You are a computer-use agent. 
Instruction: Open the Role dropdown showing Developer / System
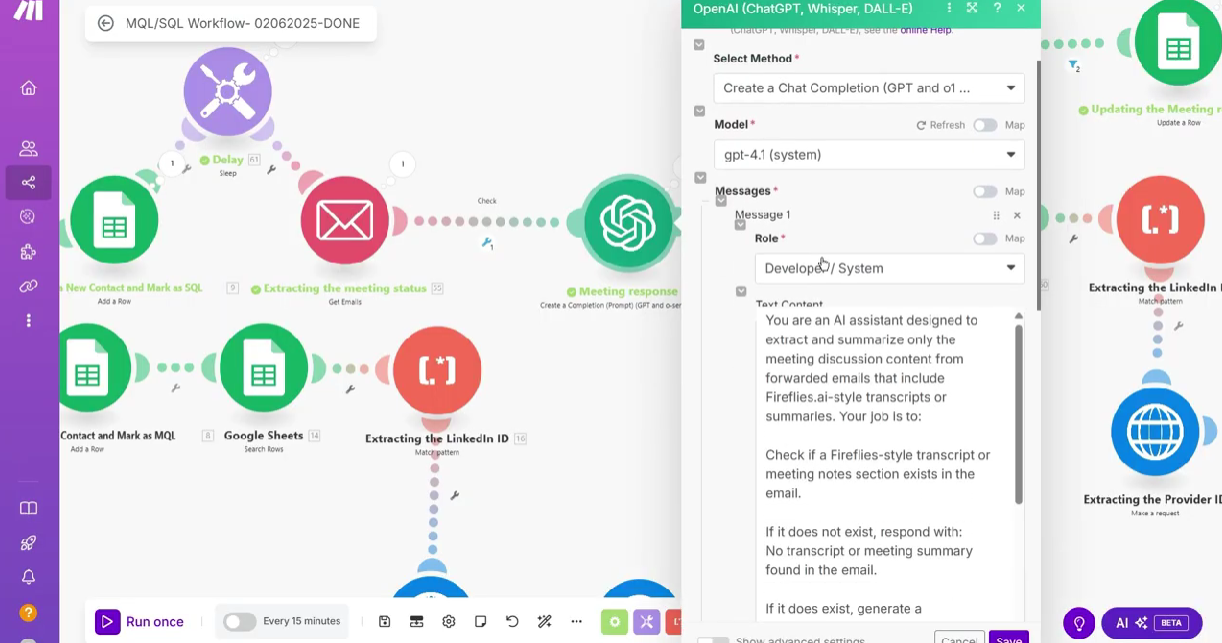point(890,268)
